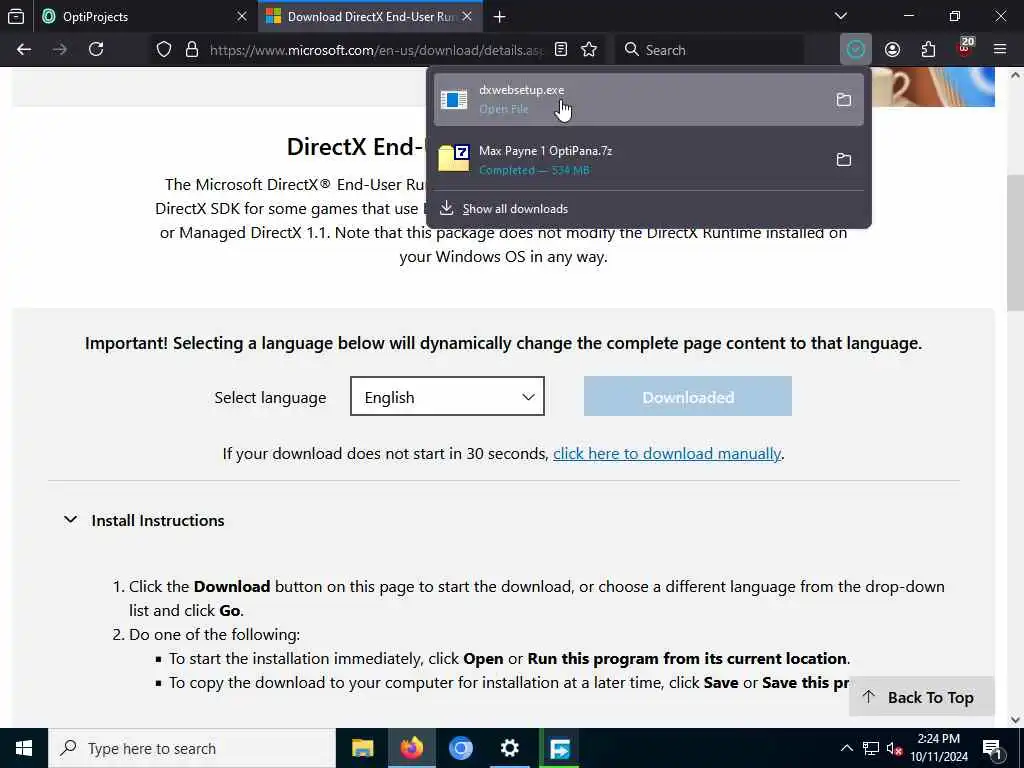Open the extension icon with badge 20

pyautogui.click(x=965, y=48)
